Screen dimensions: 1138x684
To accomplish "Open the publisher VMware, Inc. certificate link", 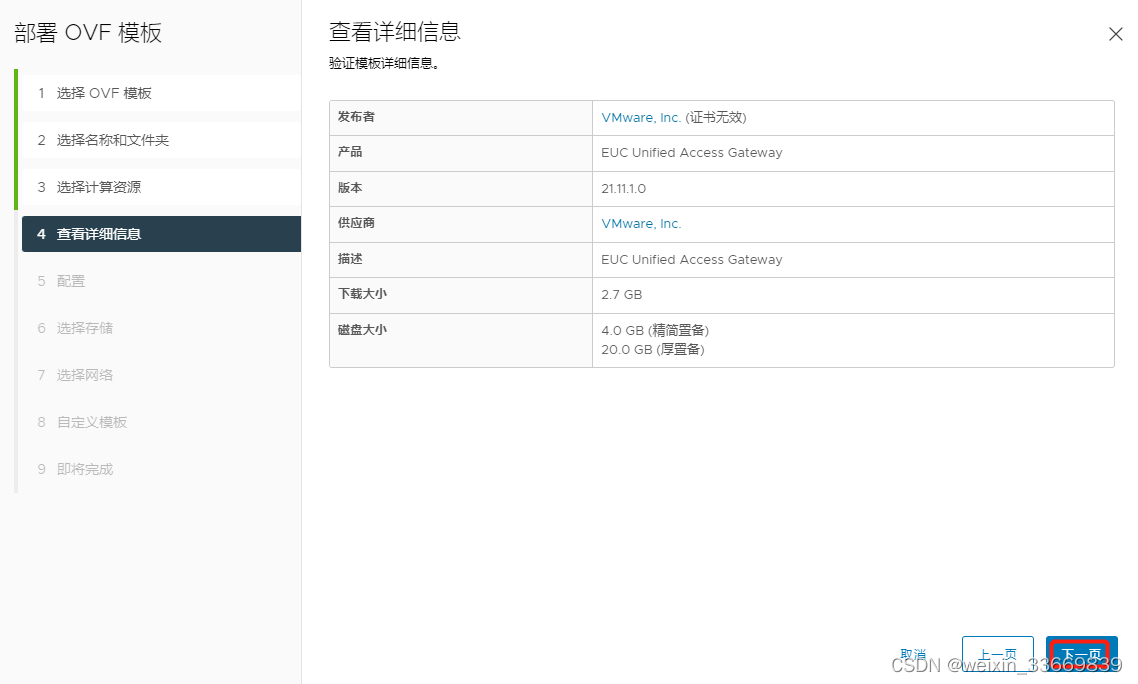I will pos(641,118).
